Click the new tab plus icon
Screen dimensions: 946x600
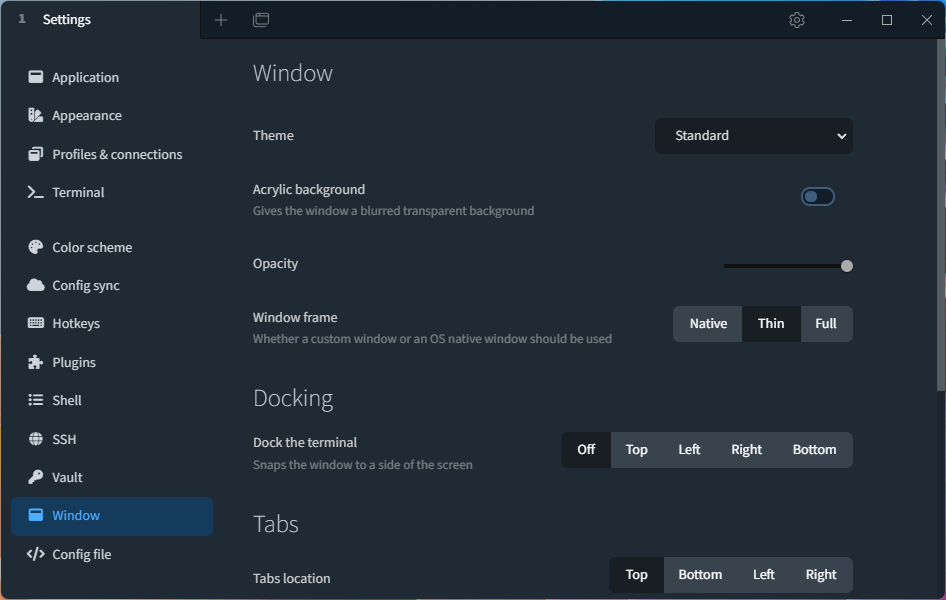pos(221,20)
